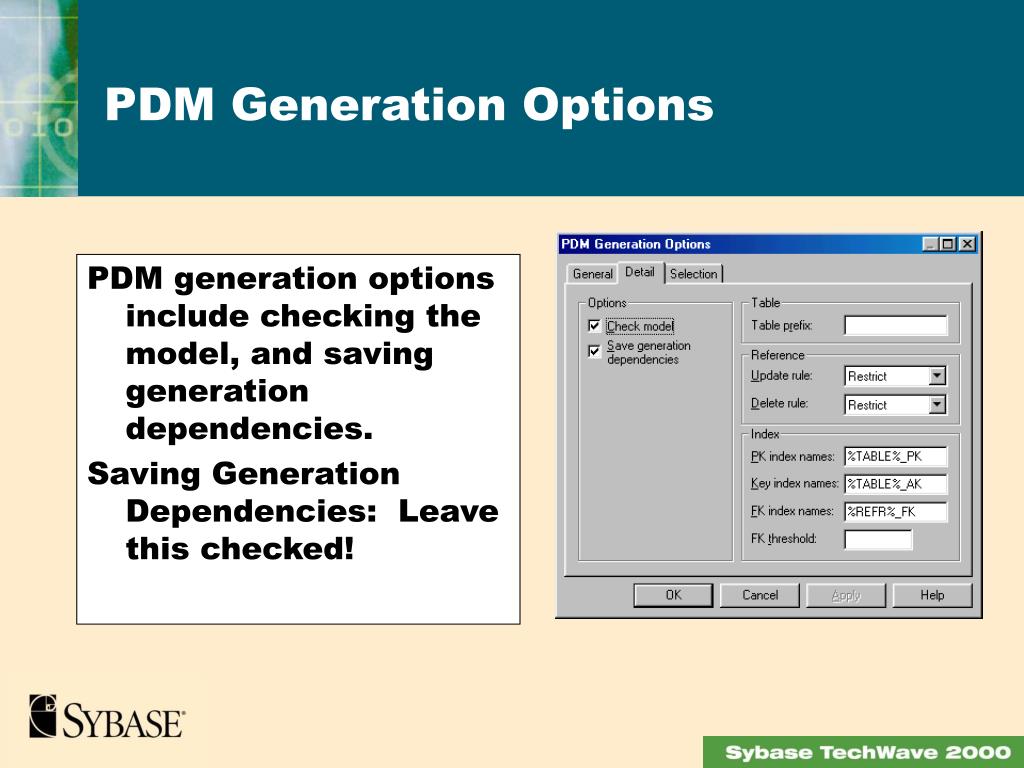The width and height of the screenshot is (1024, 768).
Task: Click the greyed Apply button
Action: [x=846, y=595]
